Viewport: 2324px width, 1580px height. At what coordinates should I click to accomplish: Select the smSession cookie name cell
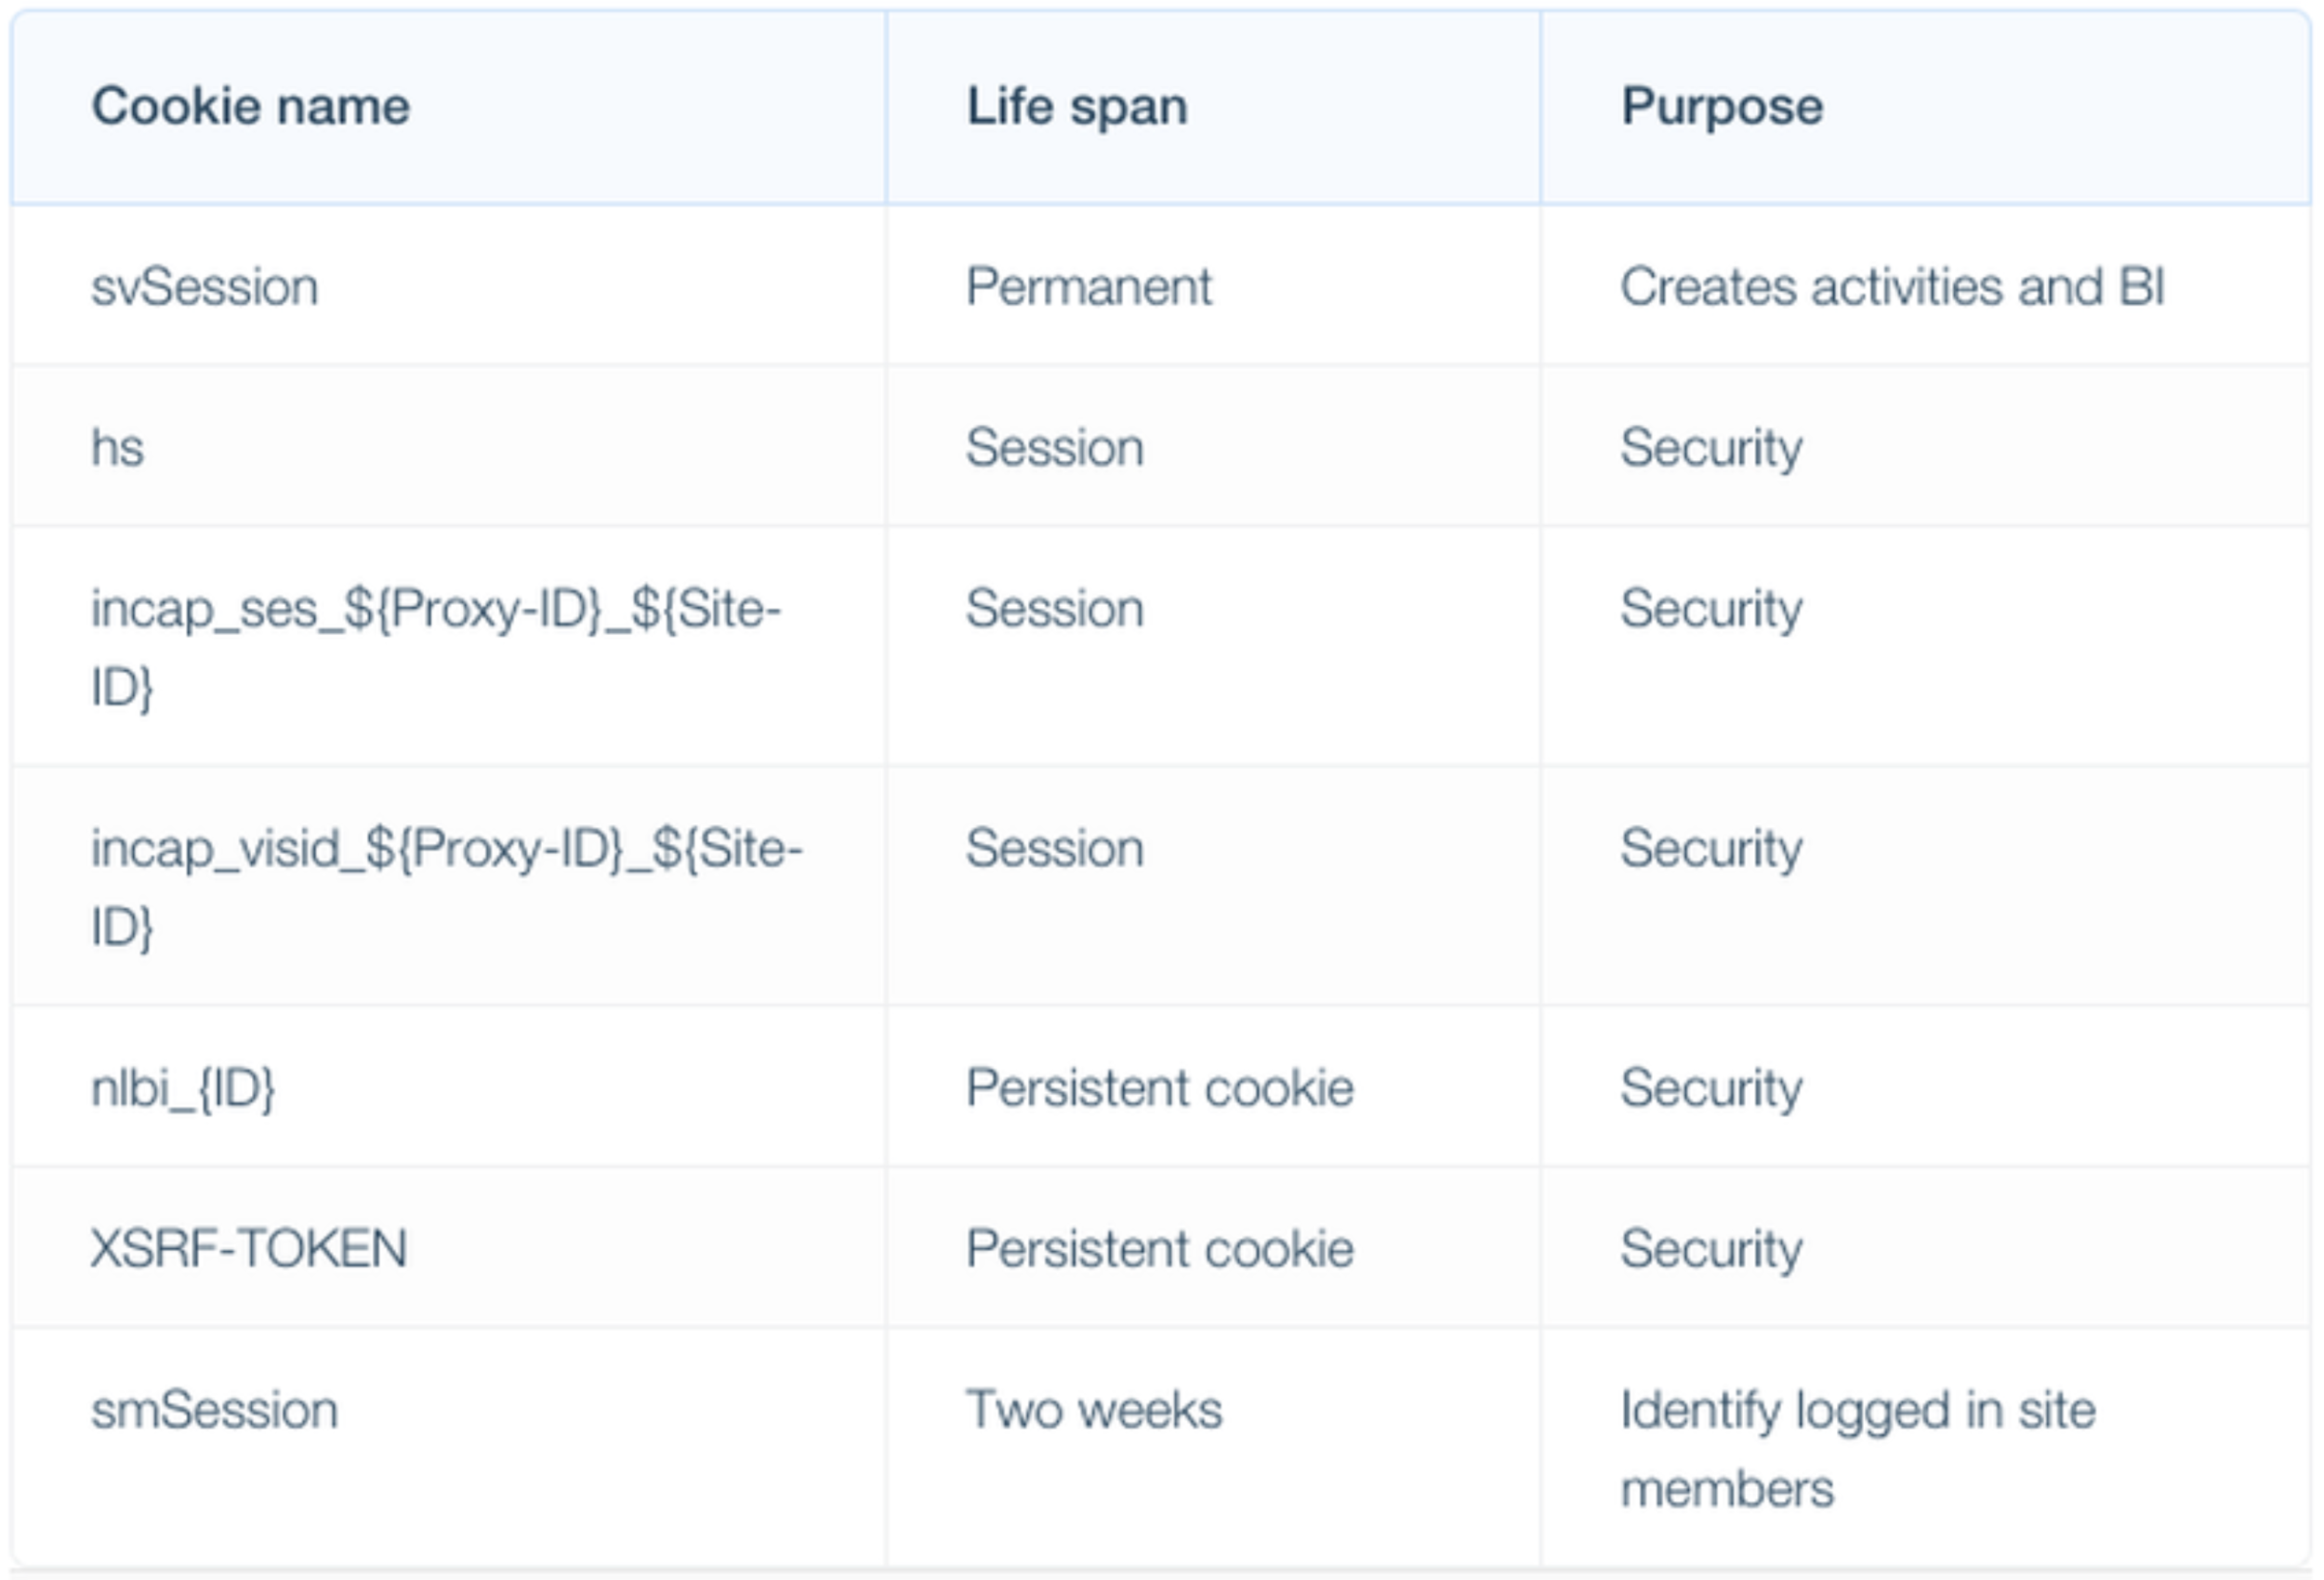pos(215,1410)
